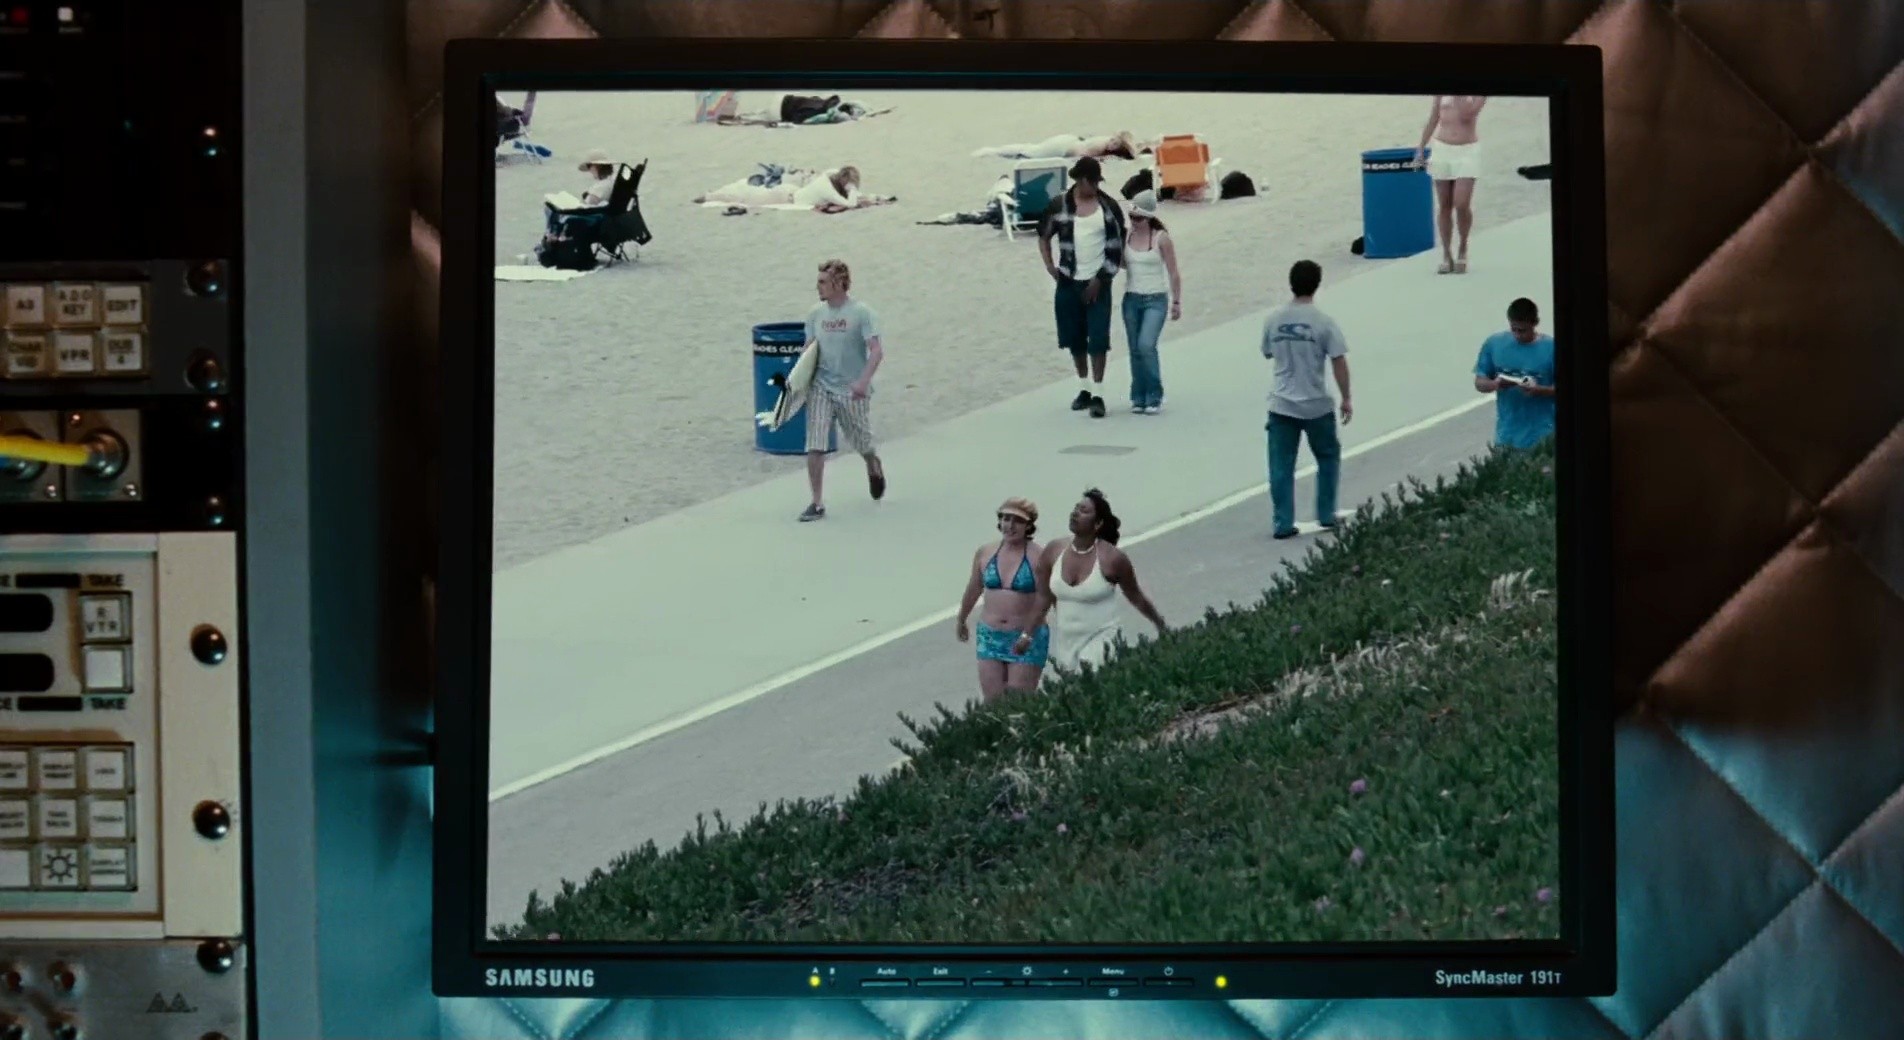Switch the black knob beside the R VTR button
The width and height of the screenshot is (1904, 1040).
(x=208, y=645)
